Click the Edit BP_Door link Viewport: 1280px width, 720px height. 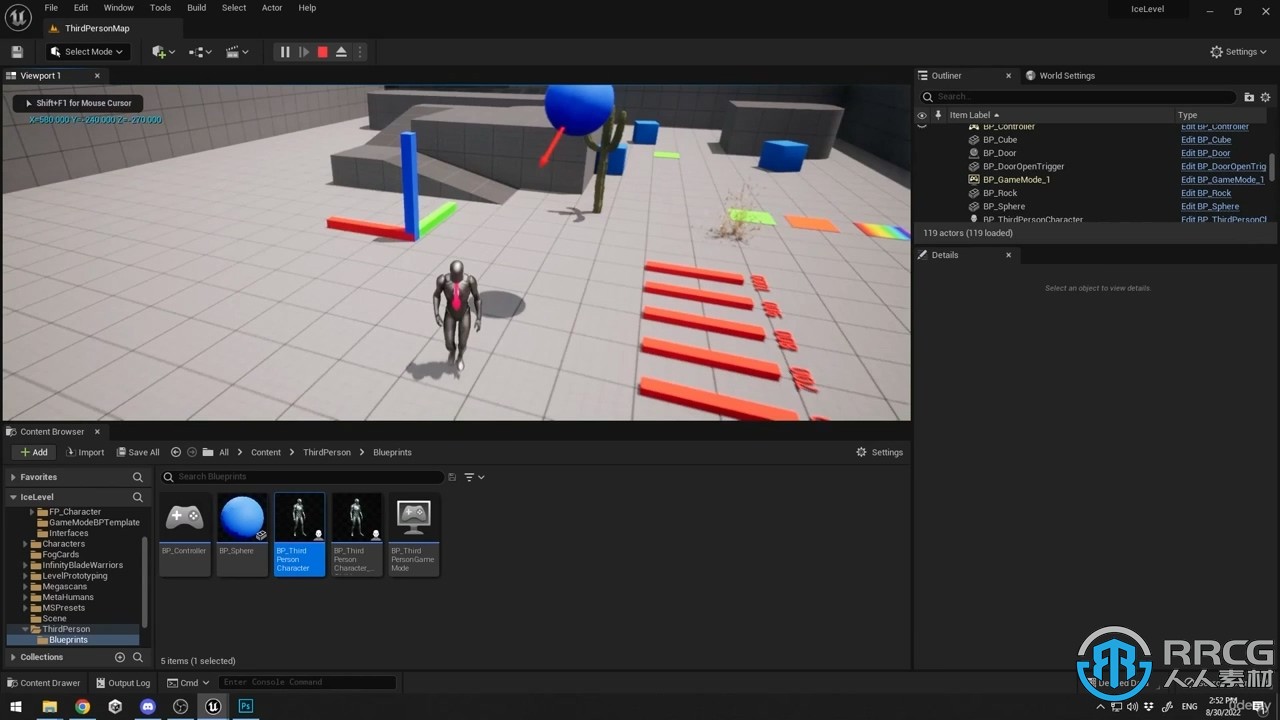coord(1206,153)
